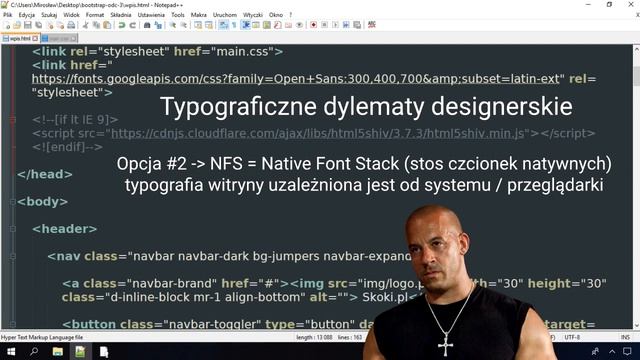Click the Copy toolbar icon
This screenshot has height=360, width=640.
pos(96,25)
